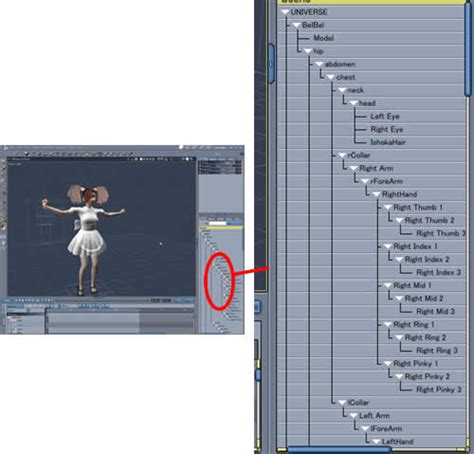Image resolution: width=474 pixels, height=454 pixels.
Task: Select the rCollar label
Action: pos(359,155)
